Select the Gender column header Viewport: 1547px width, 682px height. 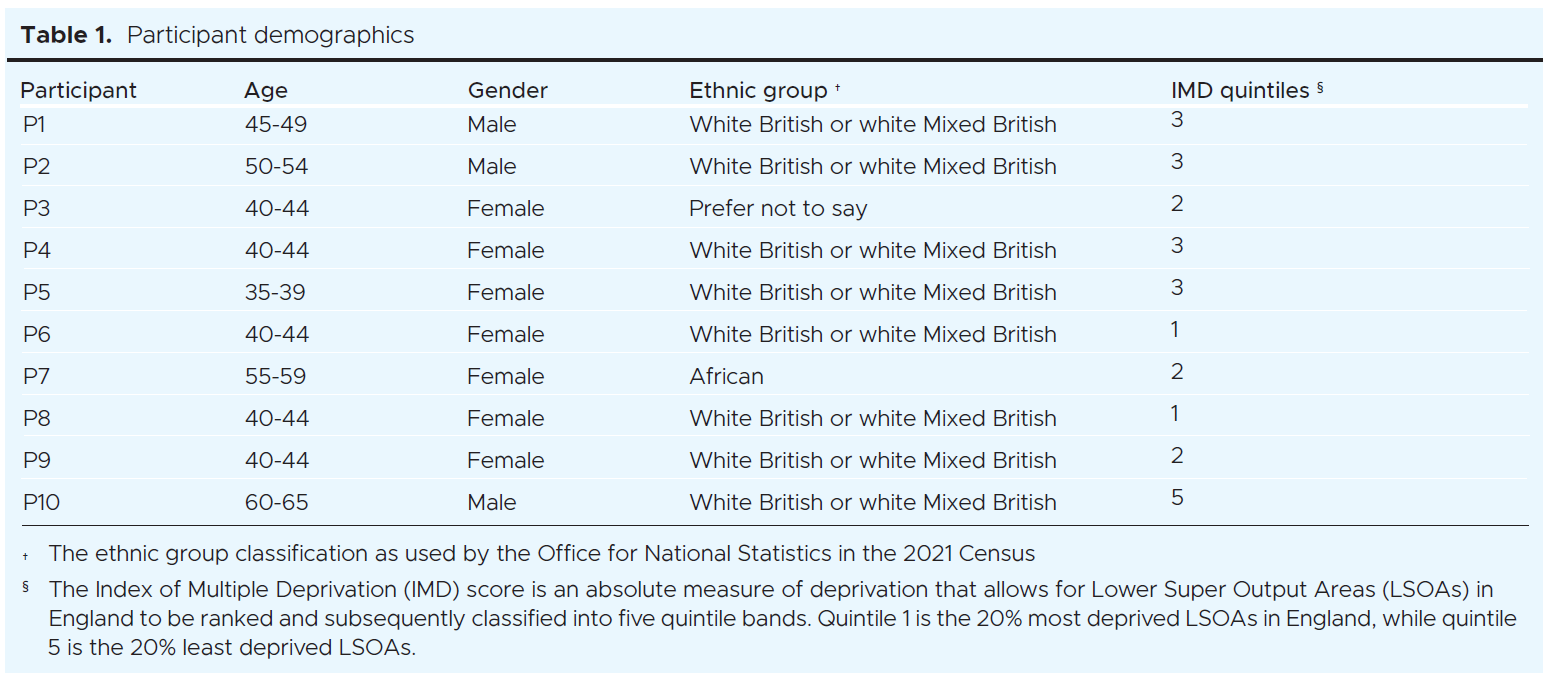(x=507, y=90)
